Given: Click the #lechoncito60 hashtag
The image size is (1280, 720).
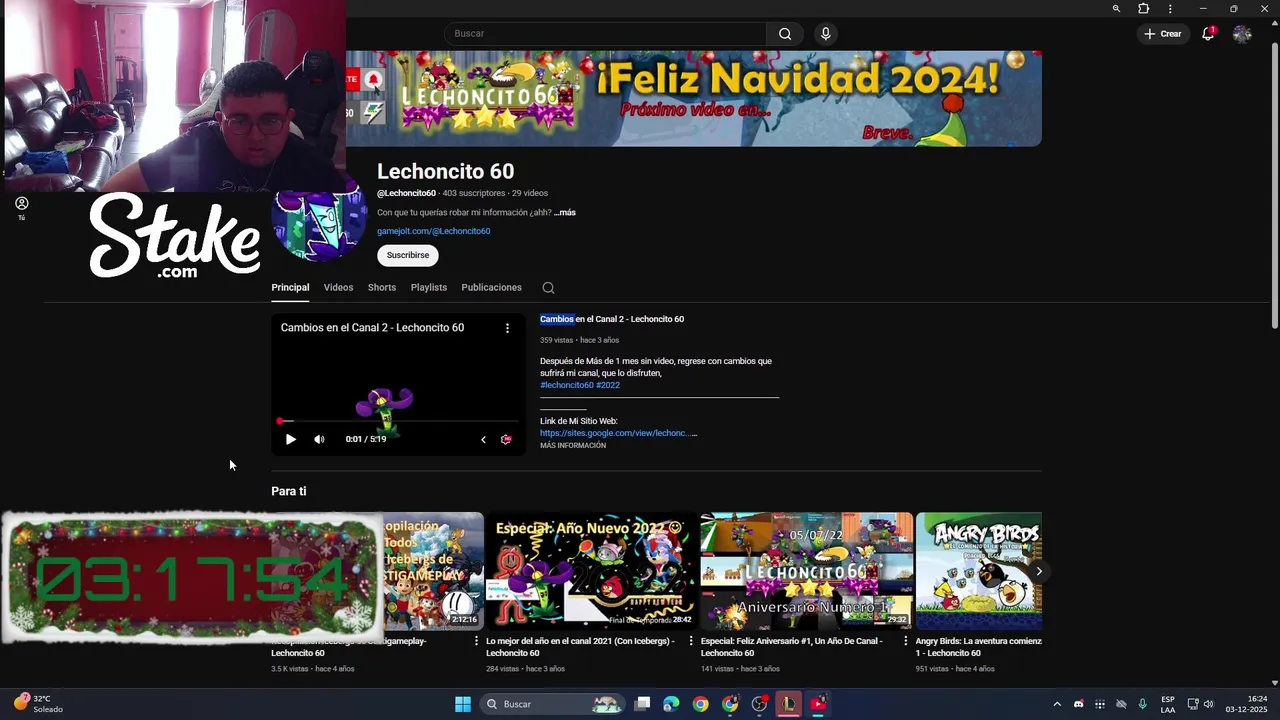Looking at the screenshot, I should pyautogui.click(x=567, y=385).
